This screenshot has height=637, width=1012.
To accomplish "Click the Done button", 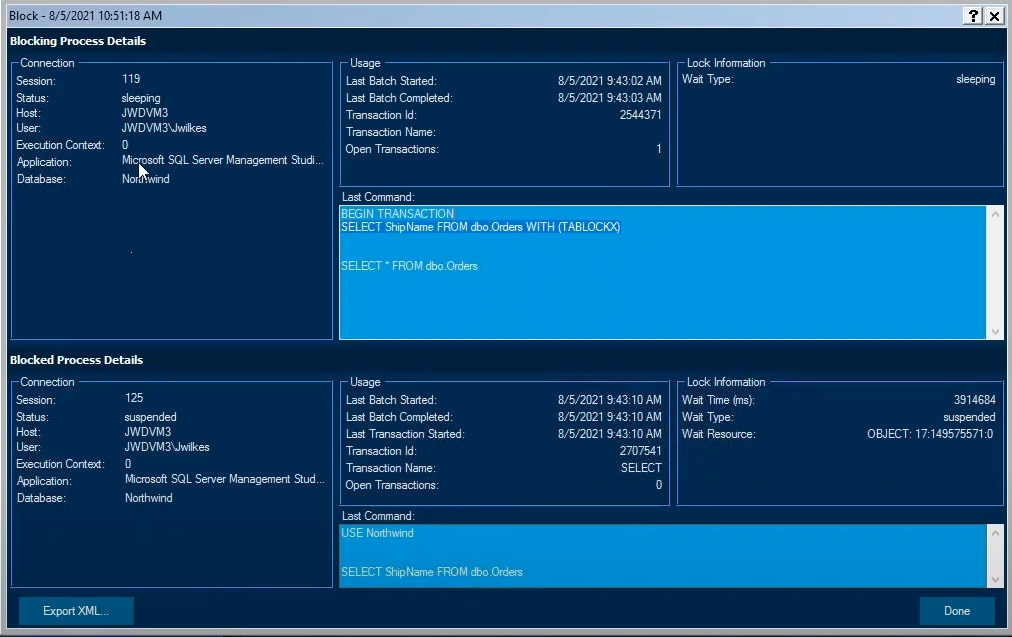I will click(956, 611).
